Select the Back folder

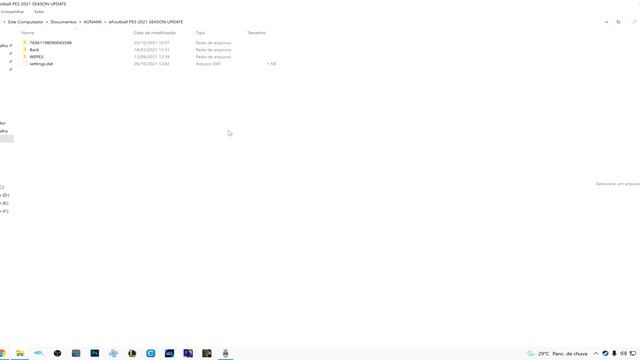click(34, 50)
